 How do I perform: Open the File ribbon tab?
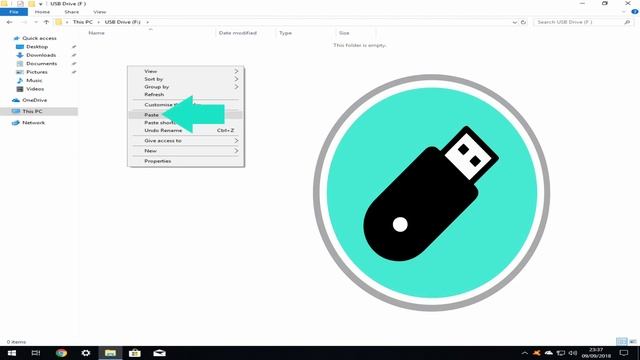pyautogui.click(x=14, y=12)
